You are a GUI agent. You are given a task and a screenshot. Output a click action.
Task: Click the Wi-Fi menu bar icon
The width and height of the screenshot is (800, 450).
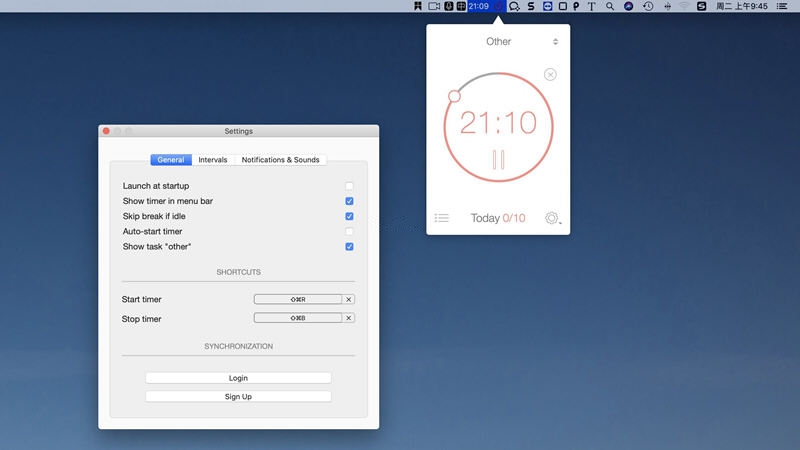click(x=684, y=6)
